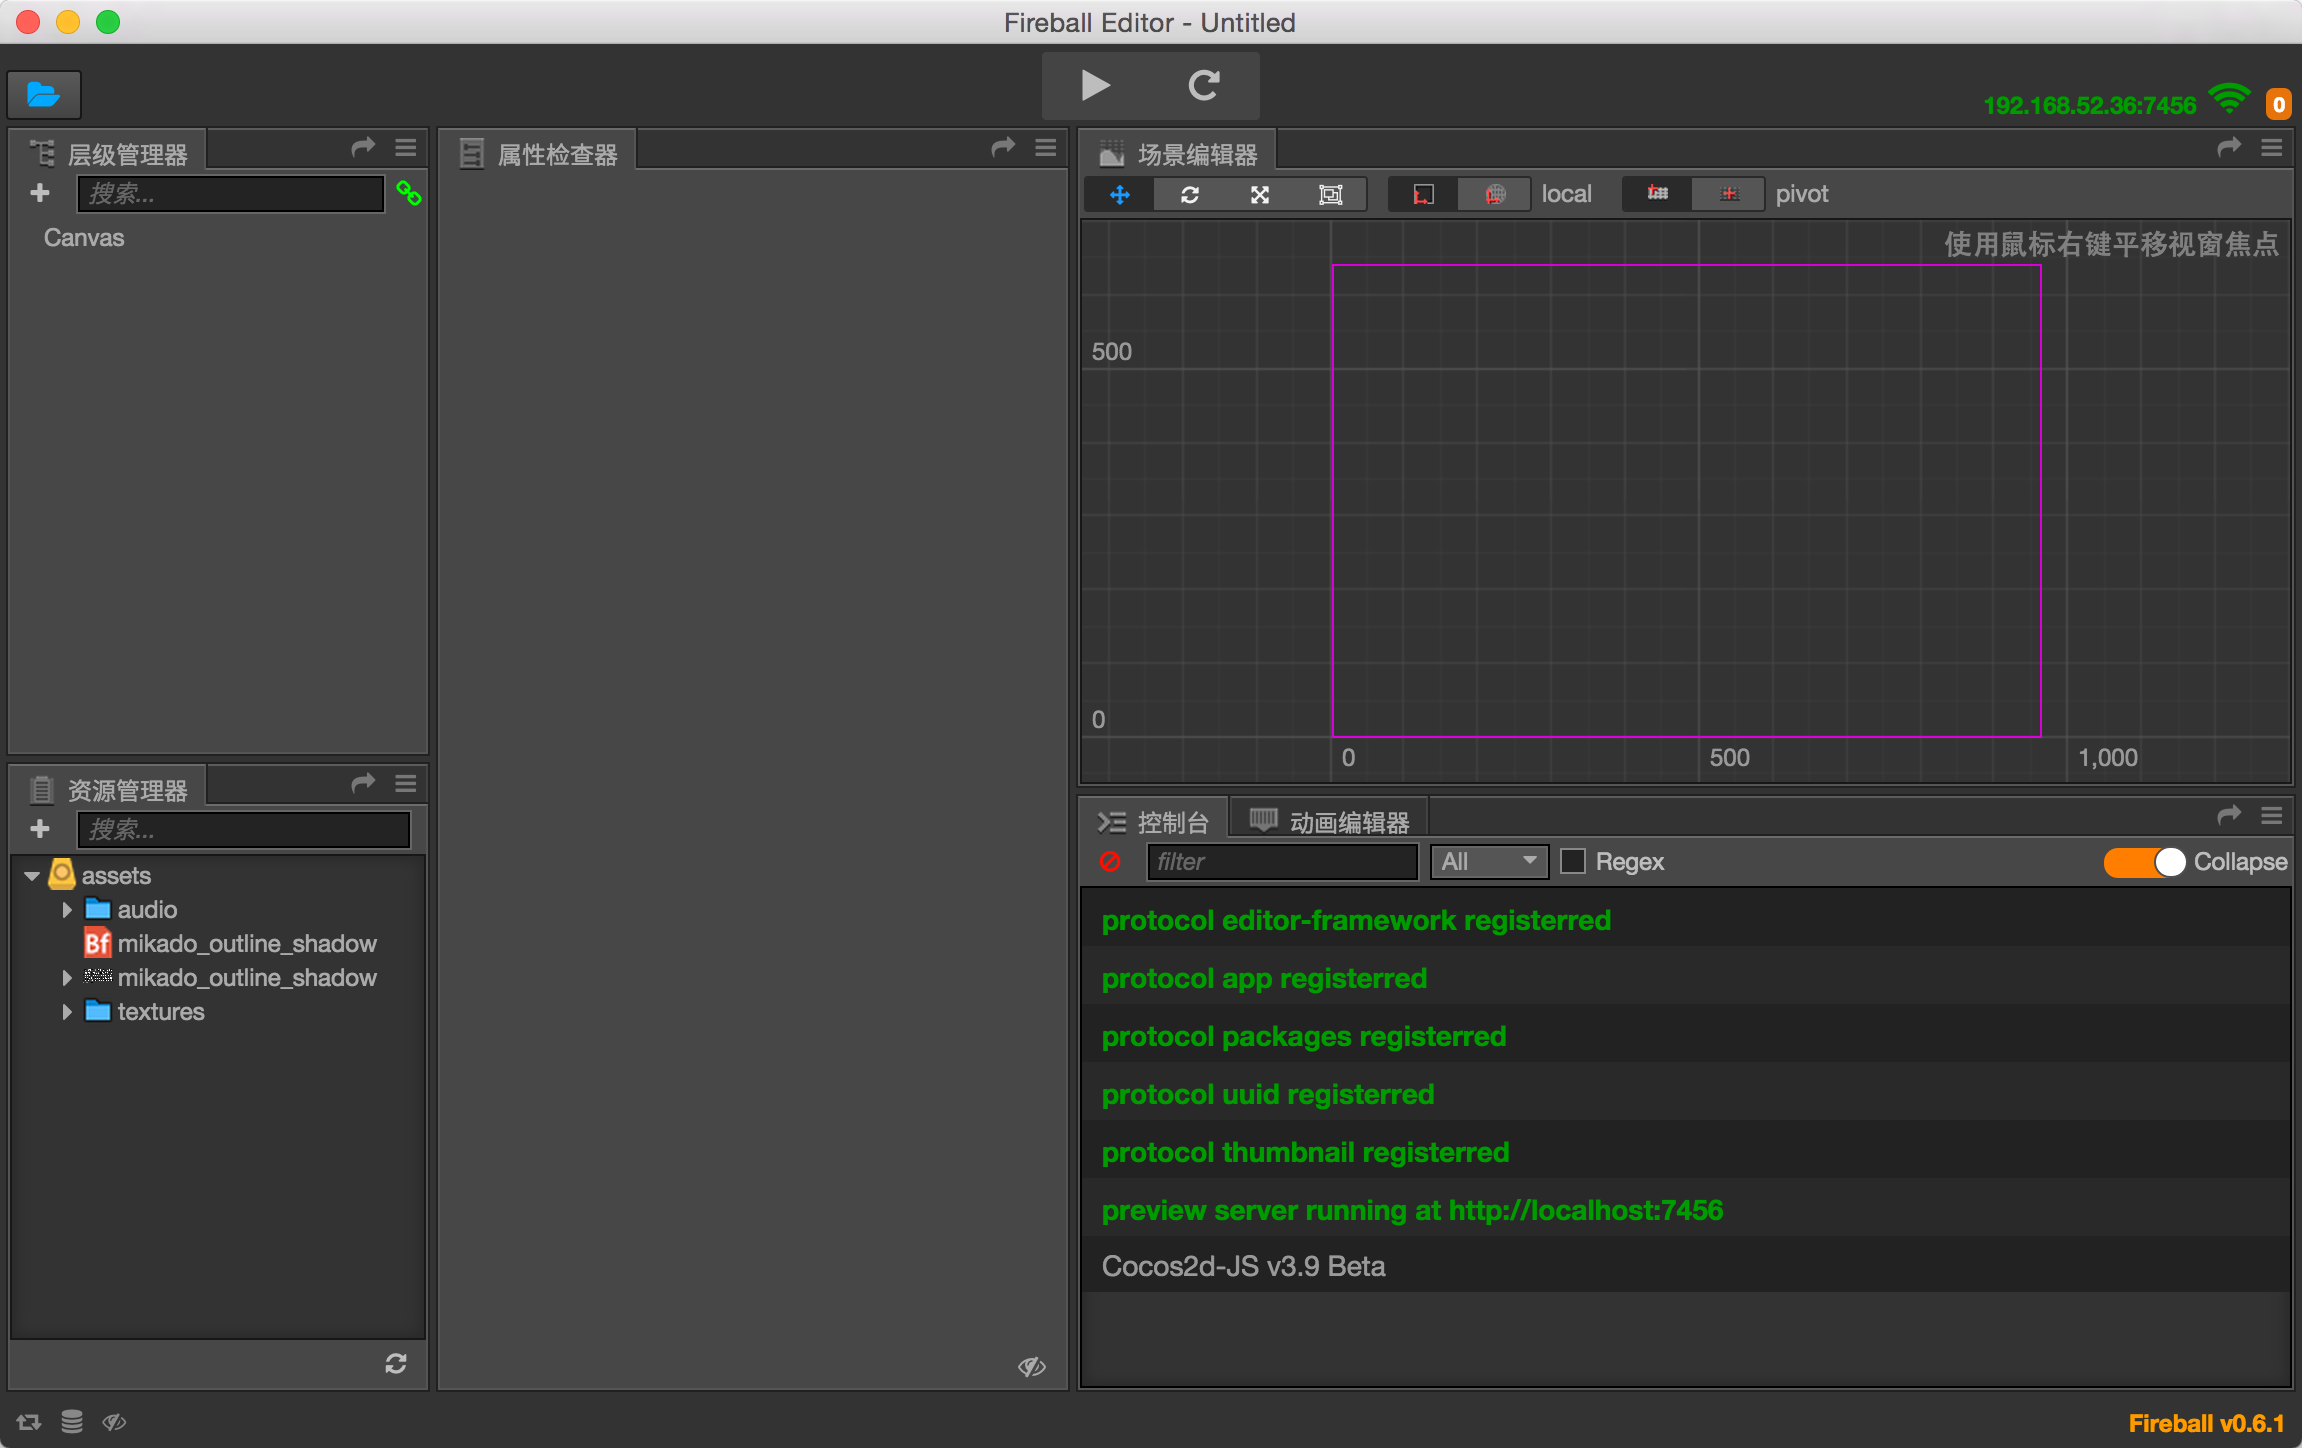Viewport: 2302px width, 1448px height.
Task: Click the Fireball v0.6.1 version label
Action: 2207,1423
